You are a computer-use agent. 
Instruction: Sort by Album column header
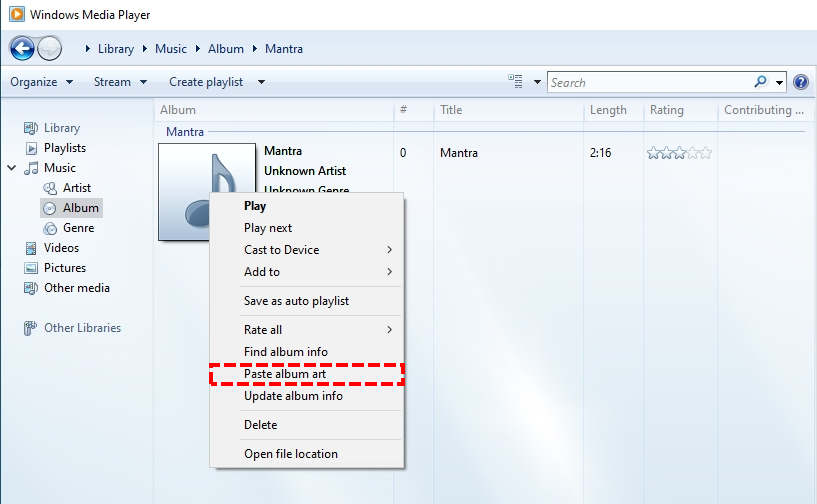(x=275, y=110)
